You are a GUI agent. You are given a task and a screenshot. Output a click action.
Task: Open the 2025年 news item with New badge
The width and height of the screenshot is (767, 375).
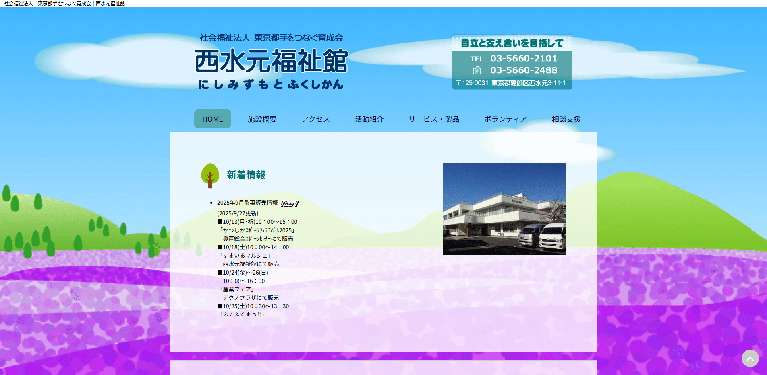click(x=248, y=202)
